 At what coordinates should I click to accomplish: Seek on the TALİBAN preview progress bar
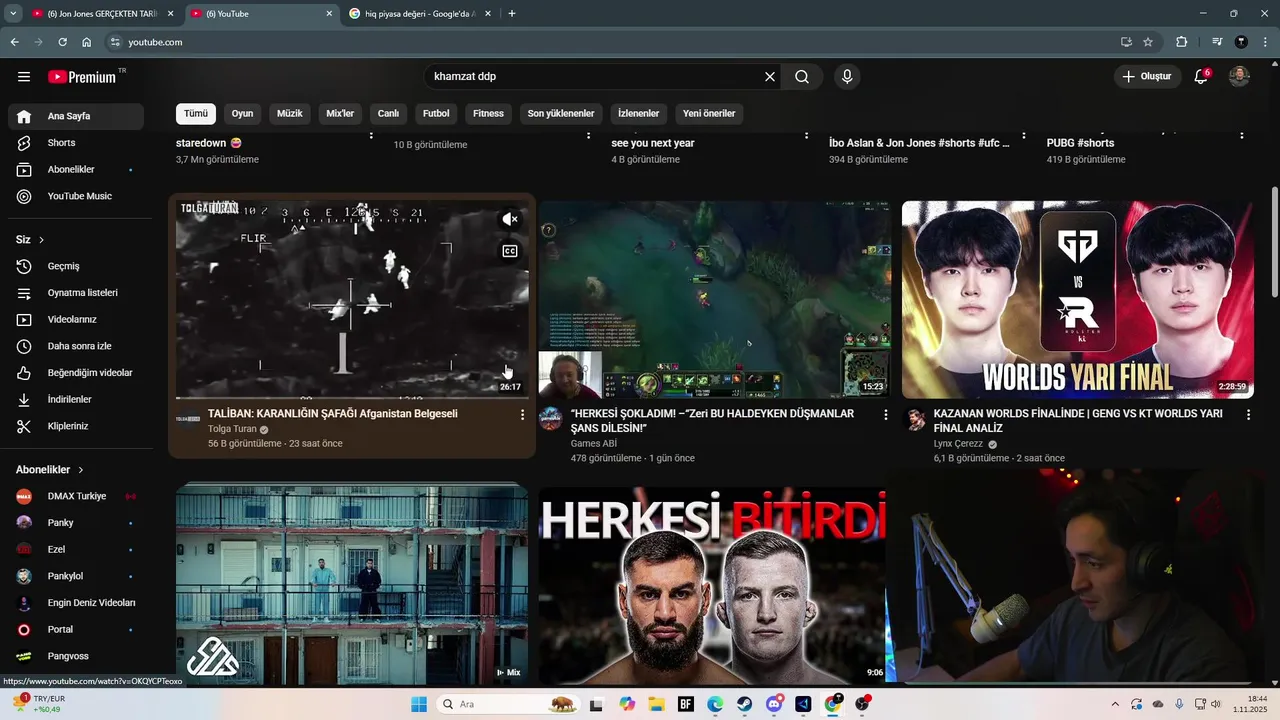tap(352, 397)
